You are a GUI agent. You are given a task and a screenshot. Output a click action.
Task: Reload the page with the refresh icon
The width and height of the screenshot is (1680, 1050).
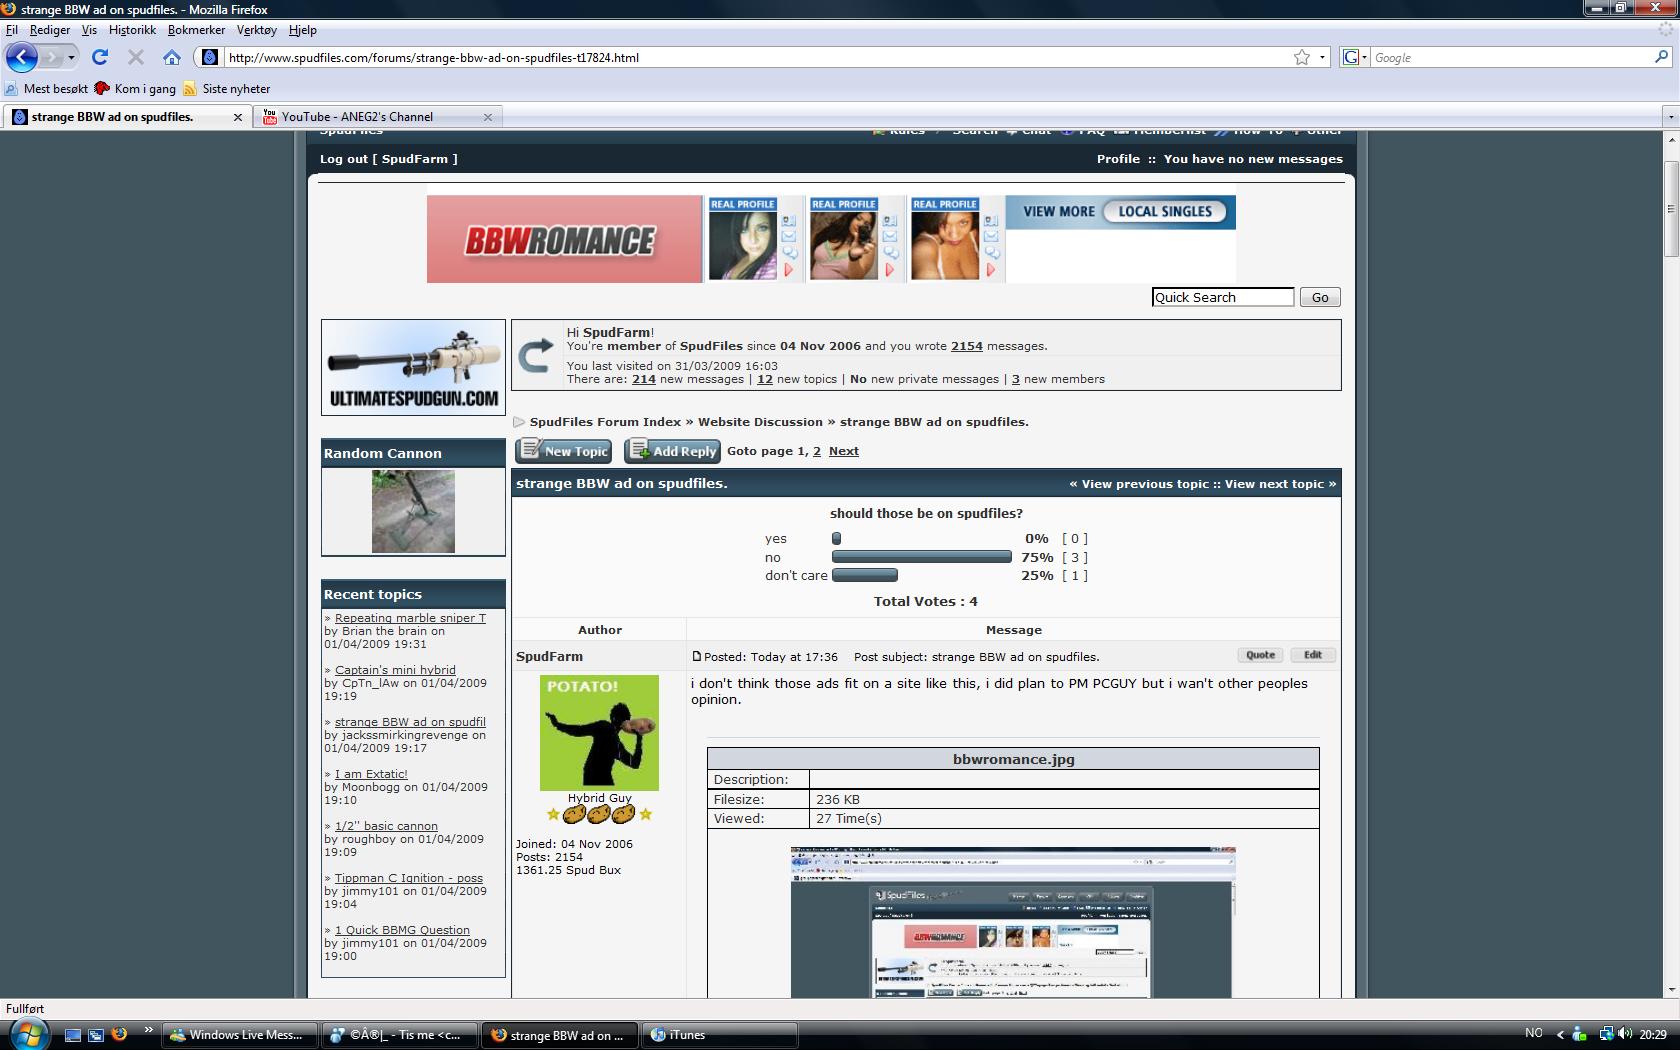tap(100, 57)
